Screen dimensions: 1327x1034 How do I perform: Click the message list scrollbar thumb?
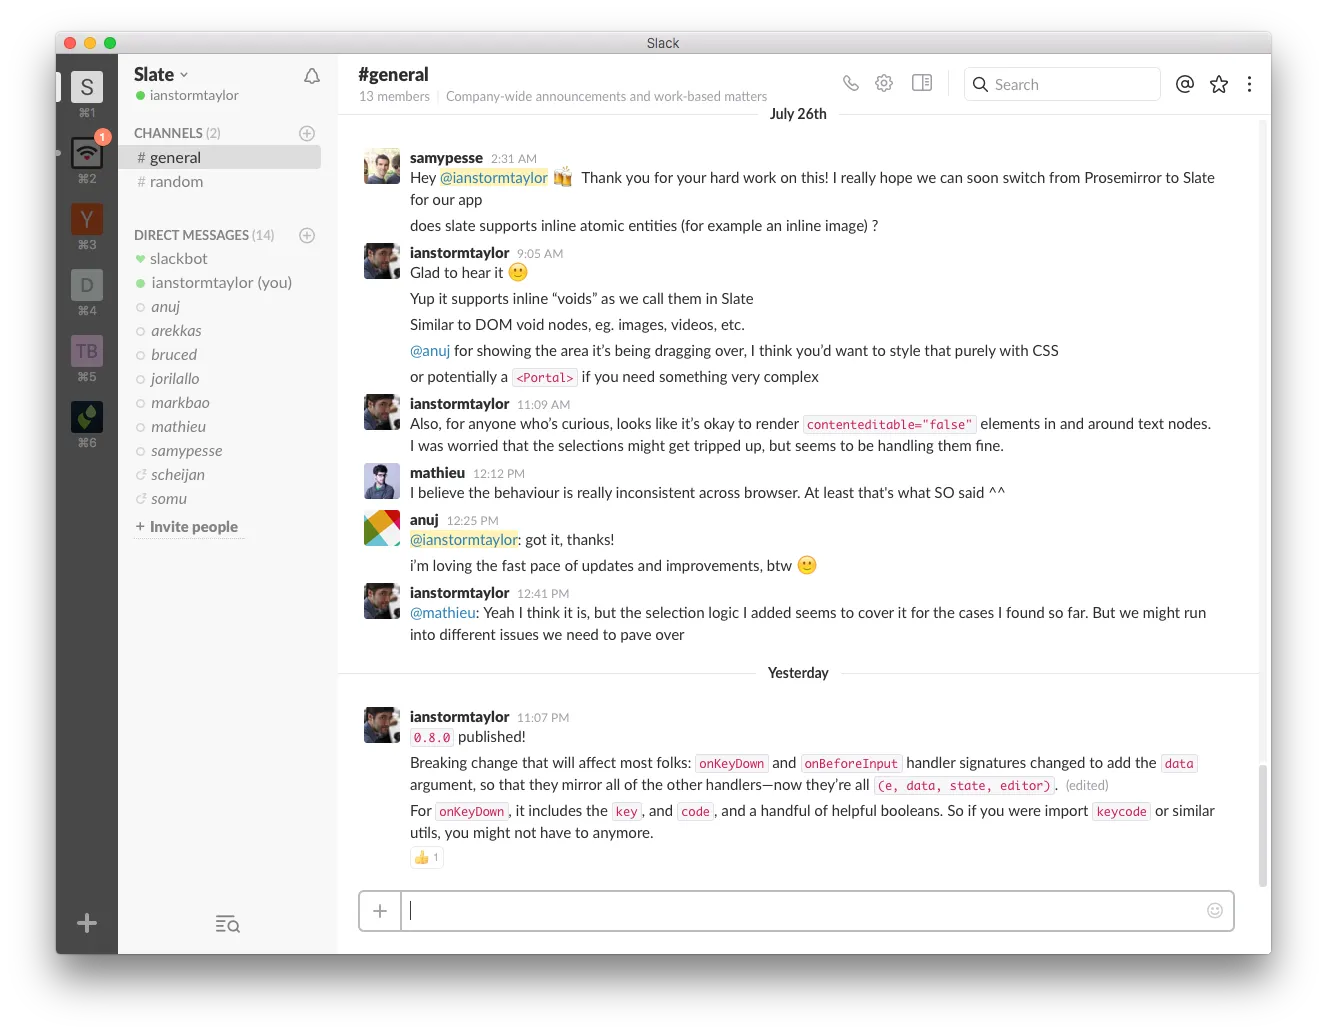(1263, 825)
